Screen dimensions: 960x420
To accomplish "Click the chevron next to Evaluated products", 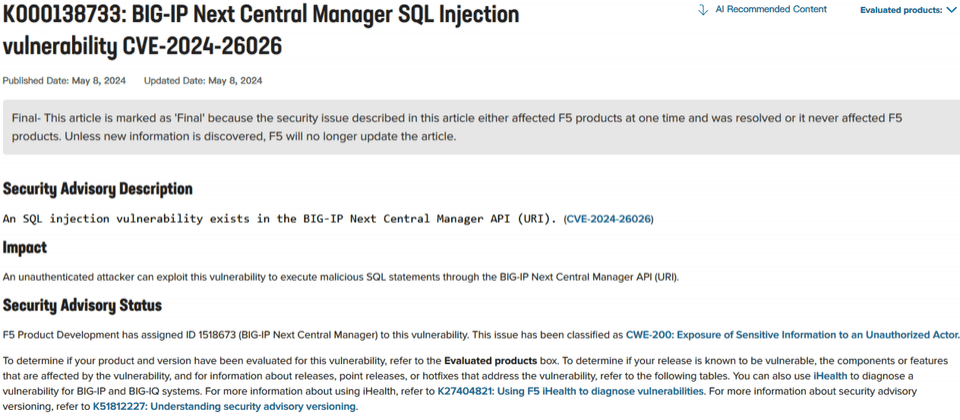I will [951, 10].
